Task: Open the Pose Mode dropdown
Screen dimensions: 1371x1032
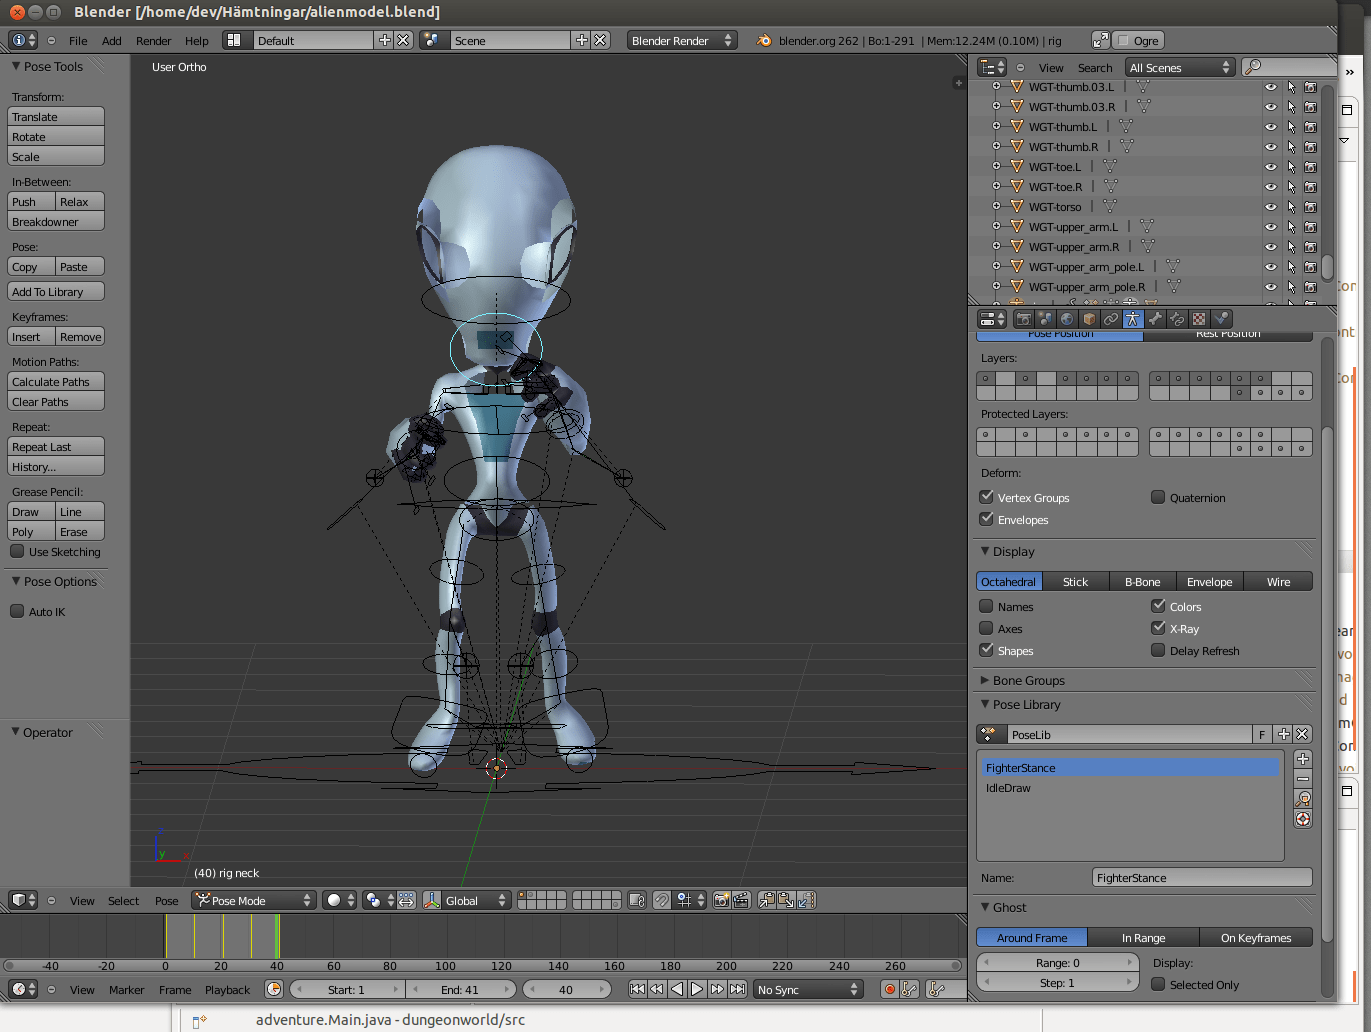Action: coord(254,900)
